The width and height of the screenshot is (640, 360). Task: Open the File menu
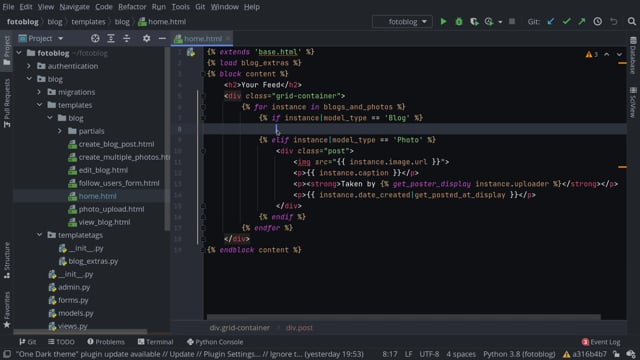[8, 7]
